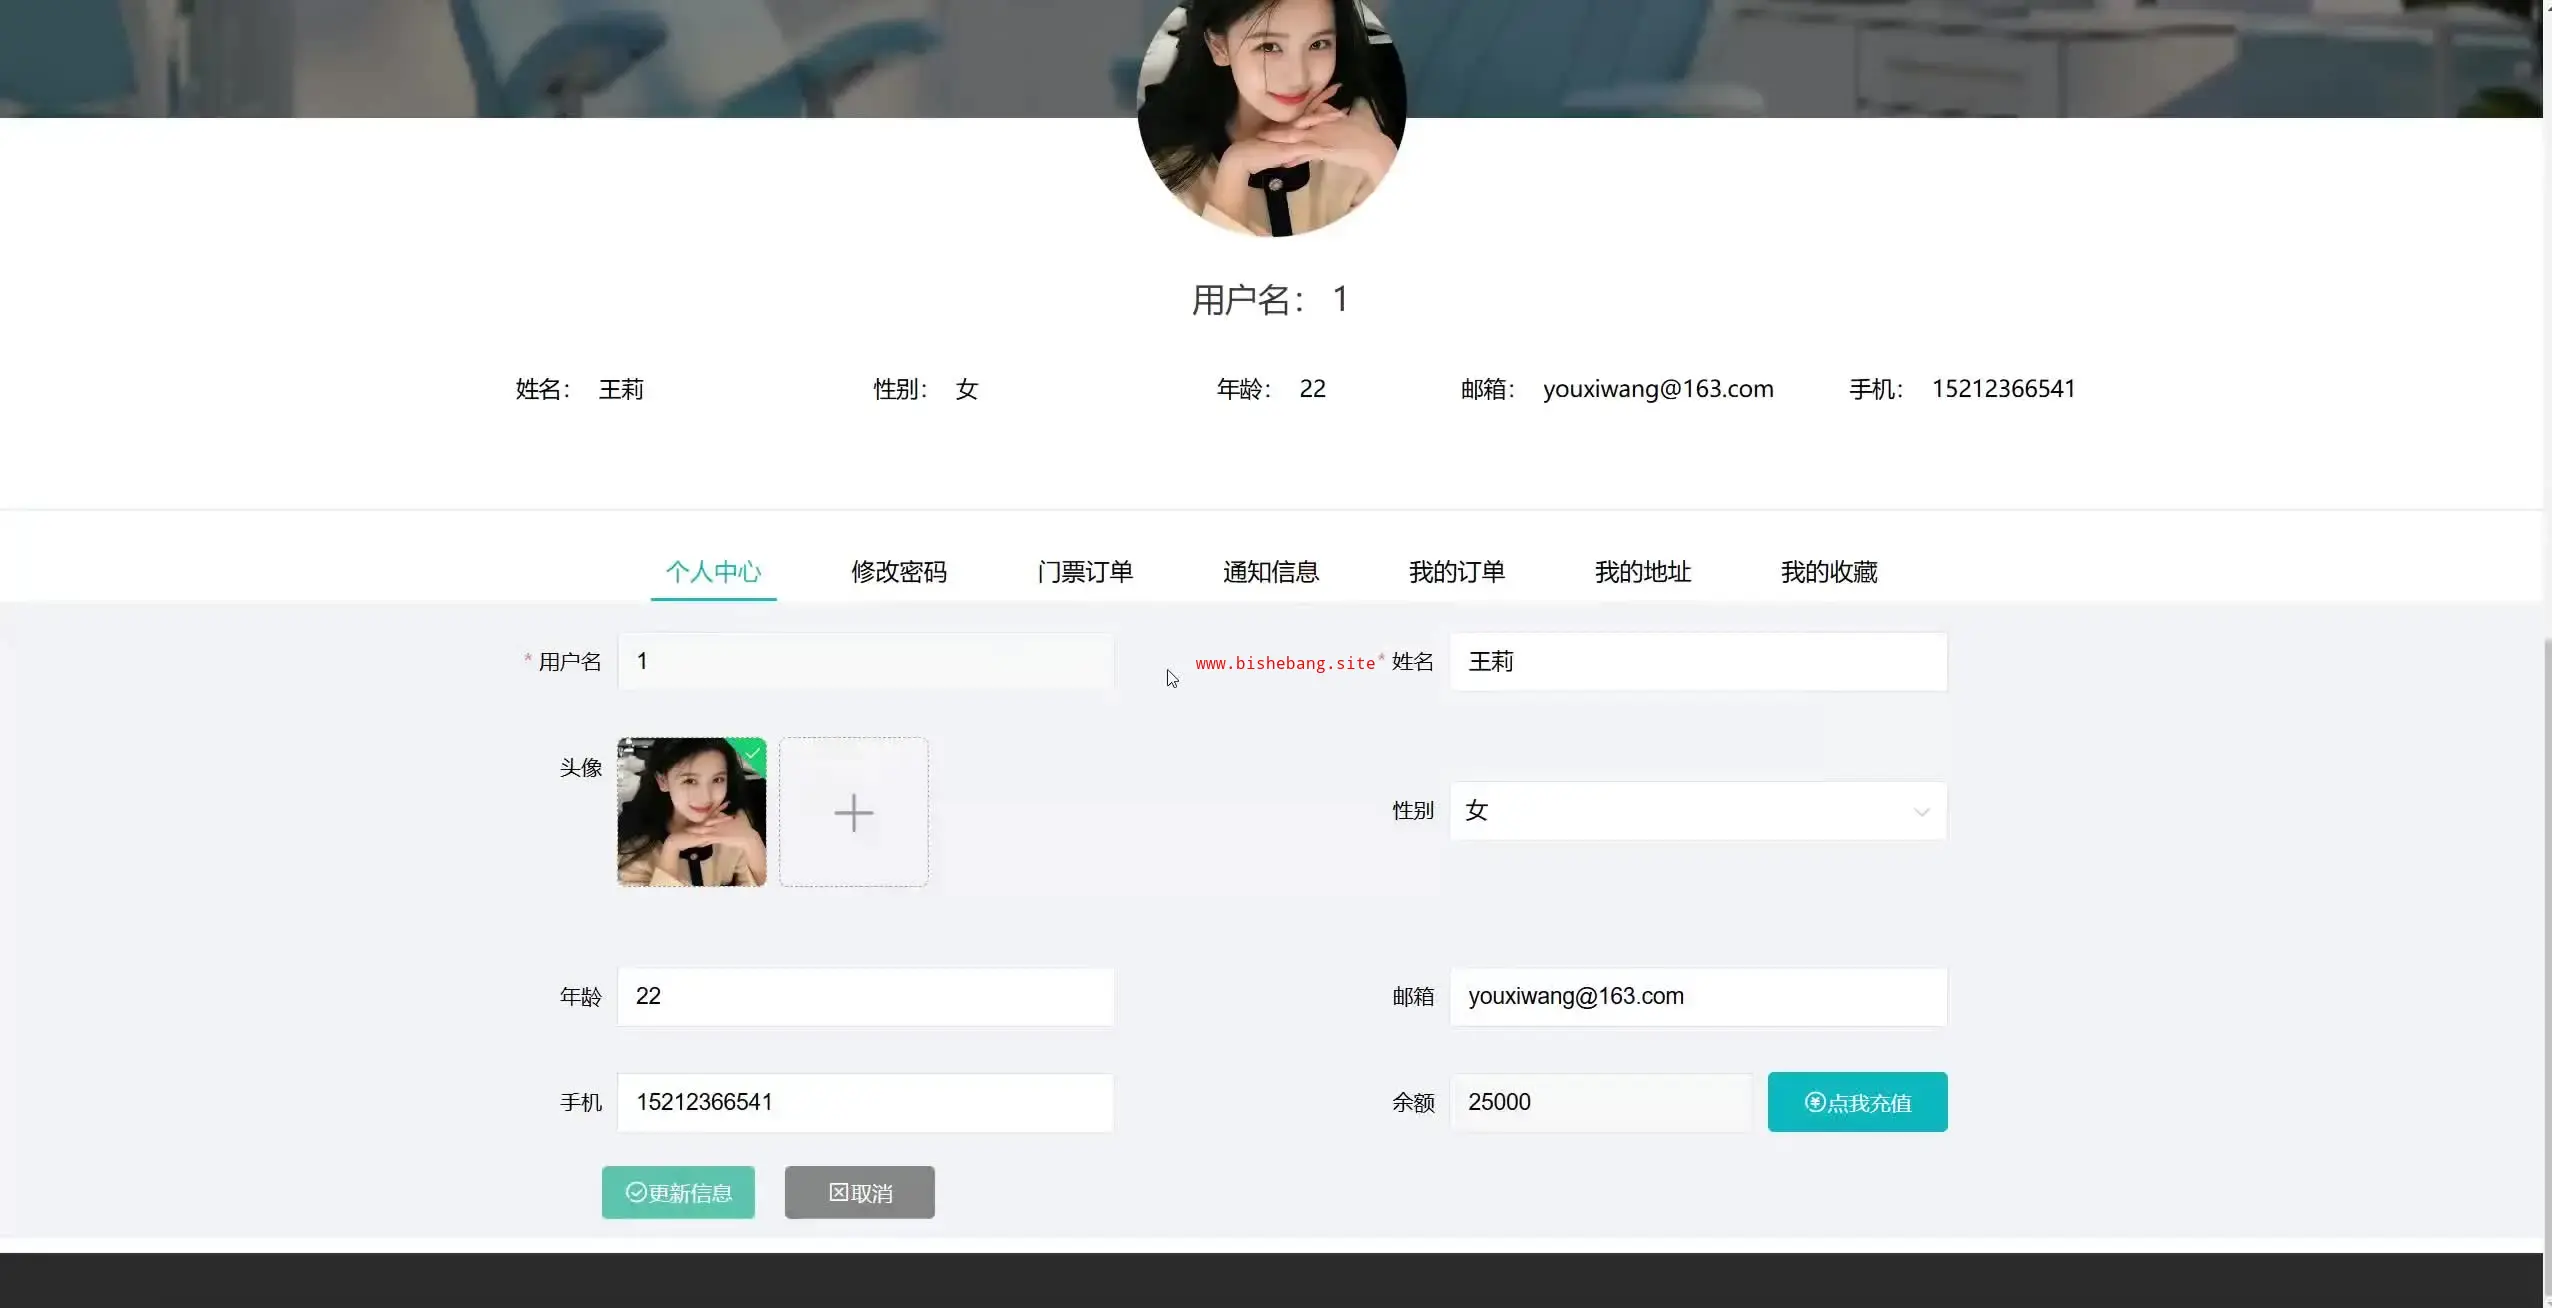Open the 我的地址 tab
Viewport: 2552px width, 1308px height.
pos(1642,572)
